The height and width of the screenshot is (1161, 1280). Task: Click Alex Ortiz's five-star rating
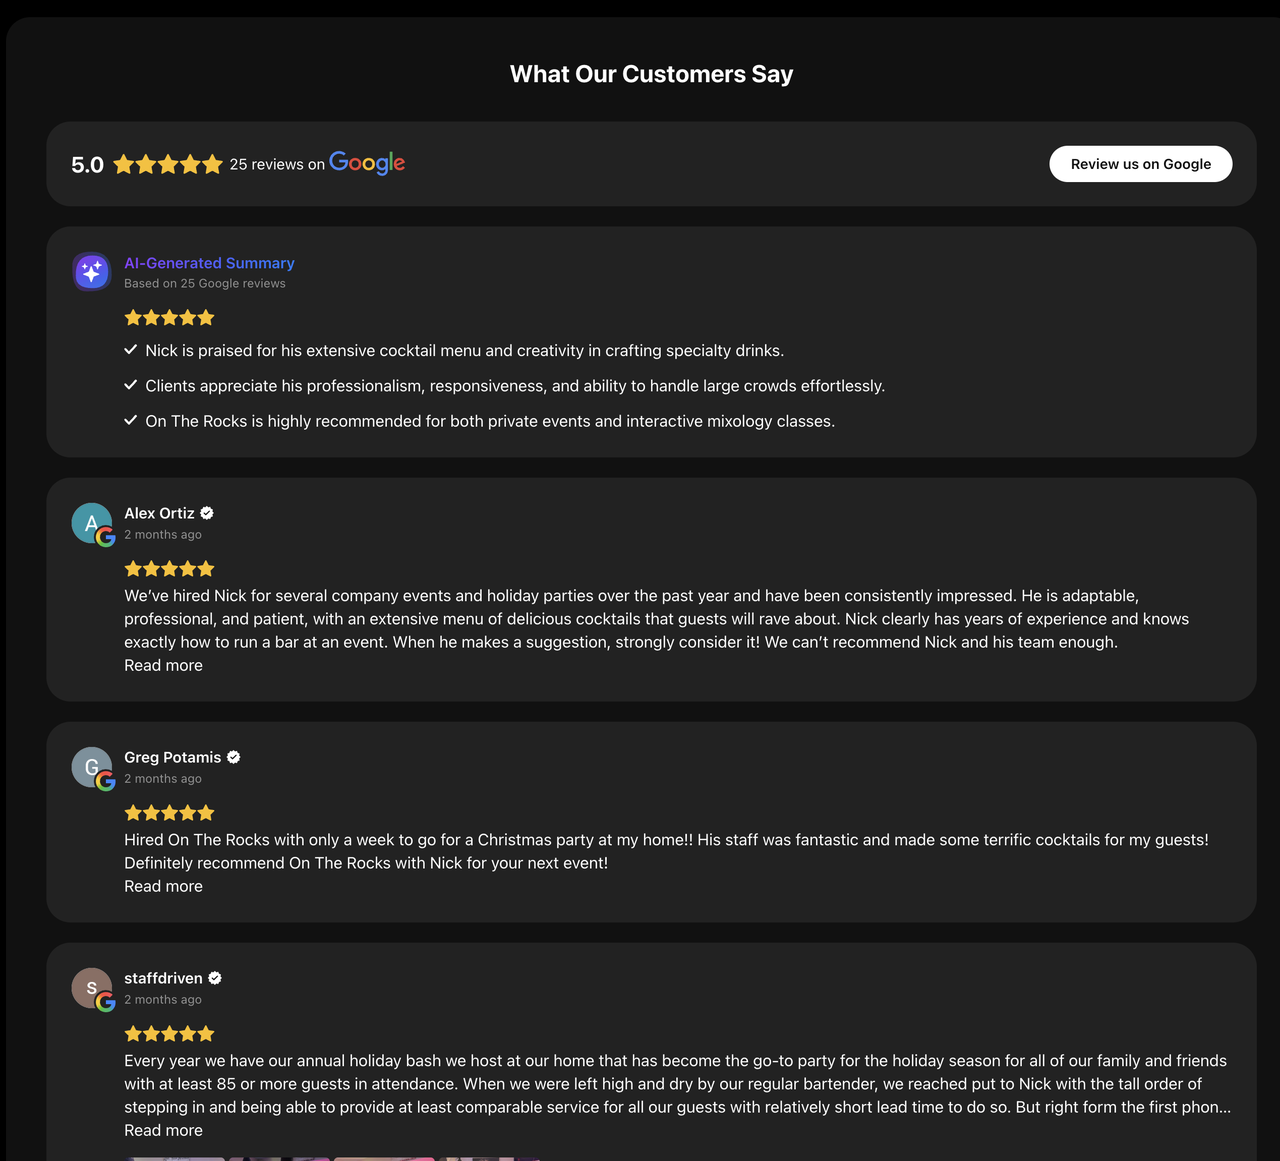click(x=169, y=569)
